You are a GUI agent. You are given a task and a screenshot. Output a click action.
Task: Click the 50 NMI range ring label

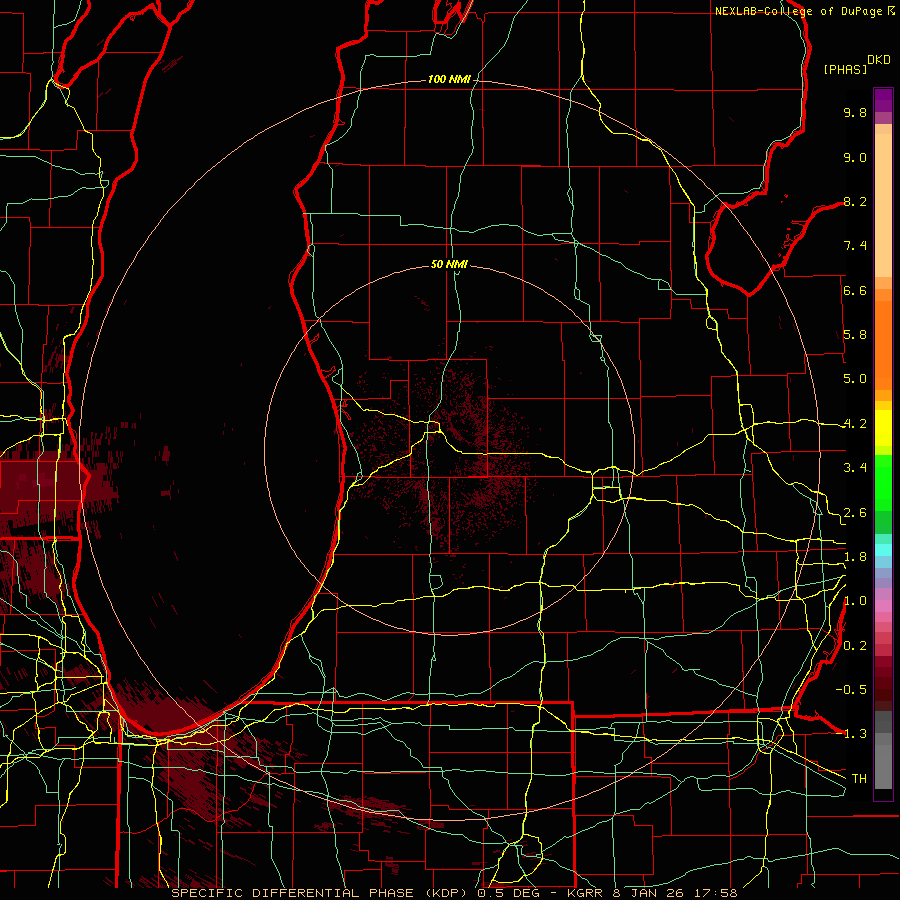449,265
